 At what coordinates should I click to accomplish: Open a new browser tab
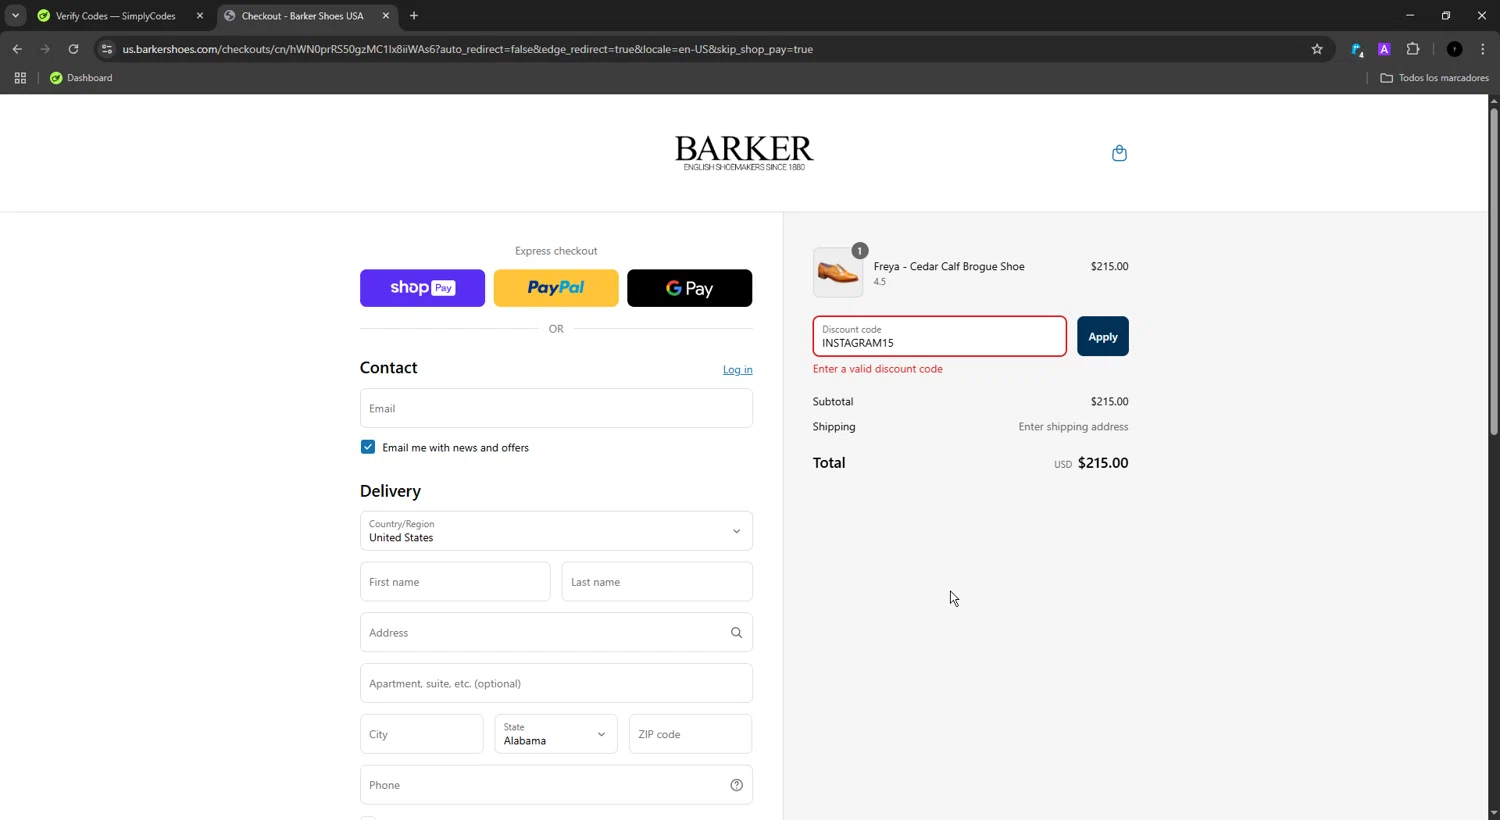click(414, 16)
